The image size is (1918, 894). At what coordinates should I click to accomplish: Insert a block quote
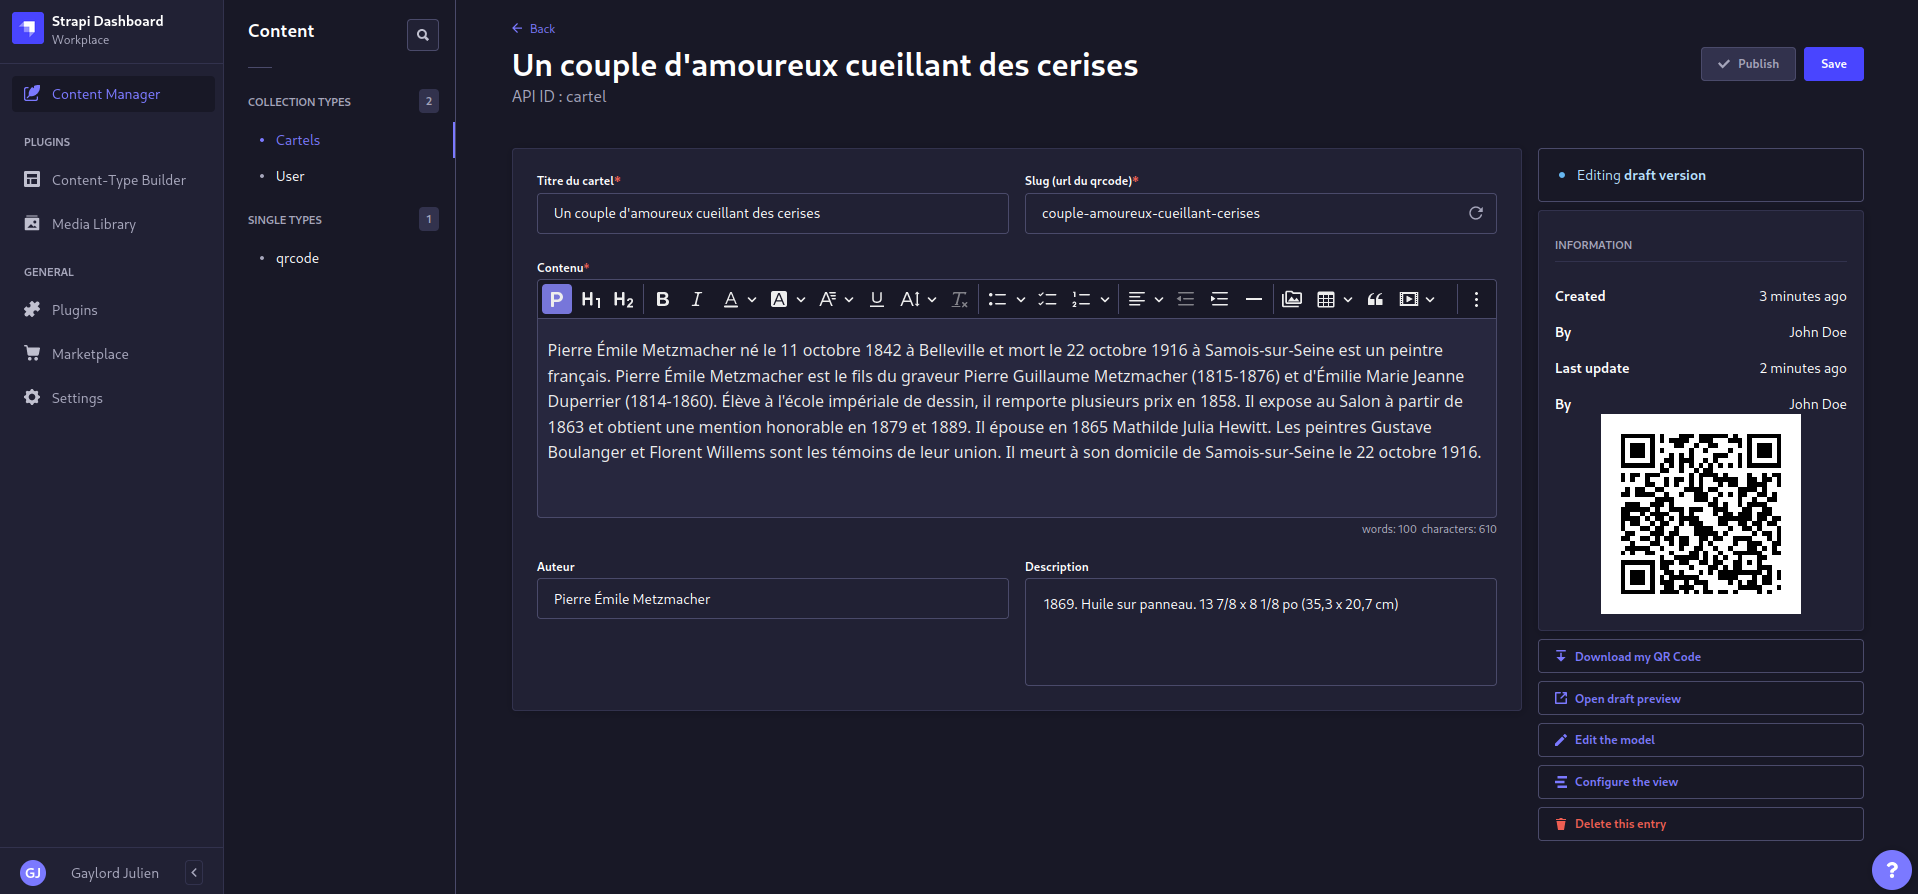(x=1375, y=299)
